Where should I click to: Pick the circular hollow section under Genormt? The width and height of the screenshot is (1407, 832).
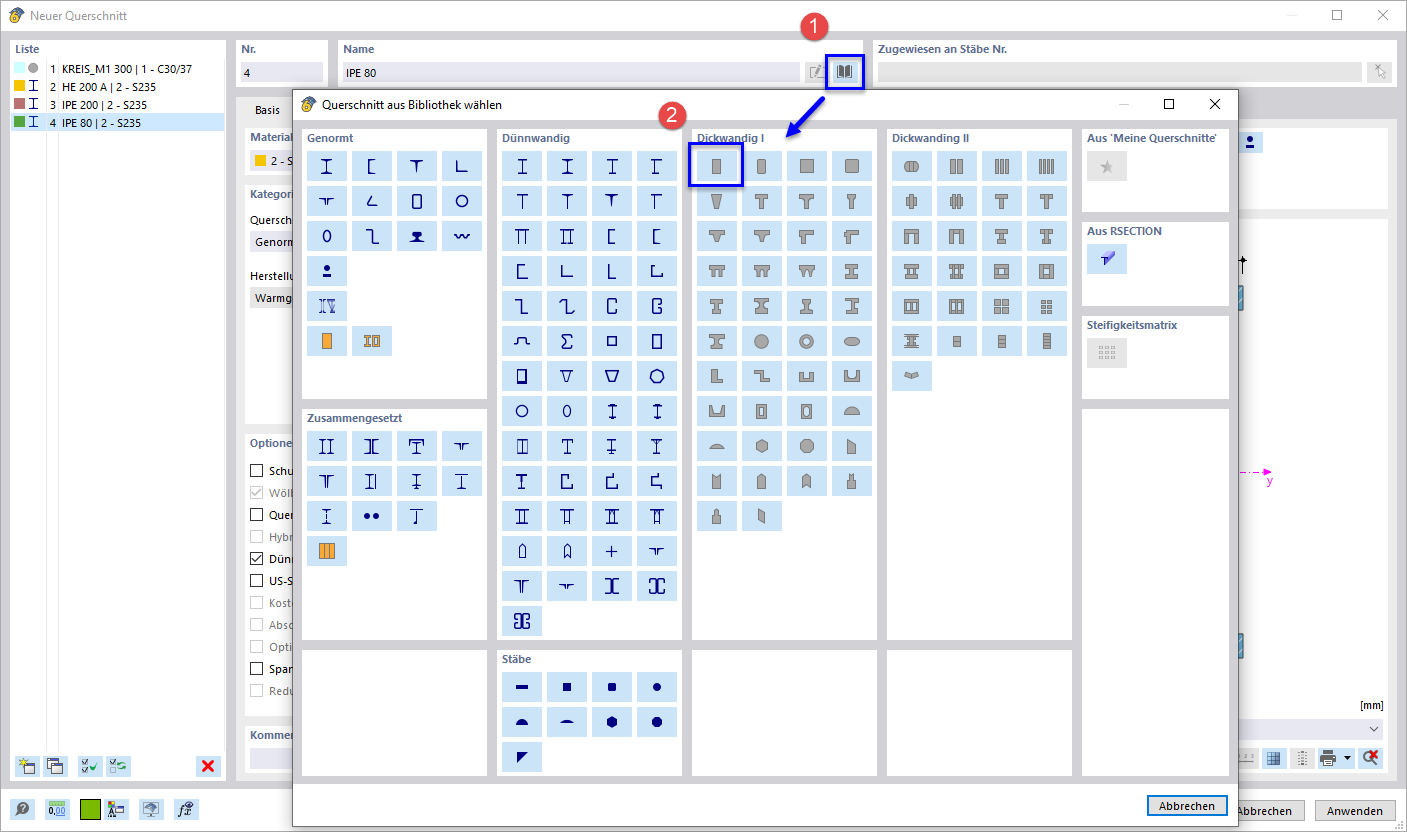point(462,201)
